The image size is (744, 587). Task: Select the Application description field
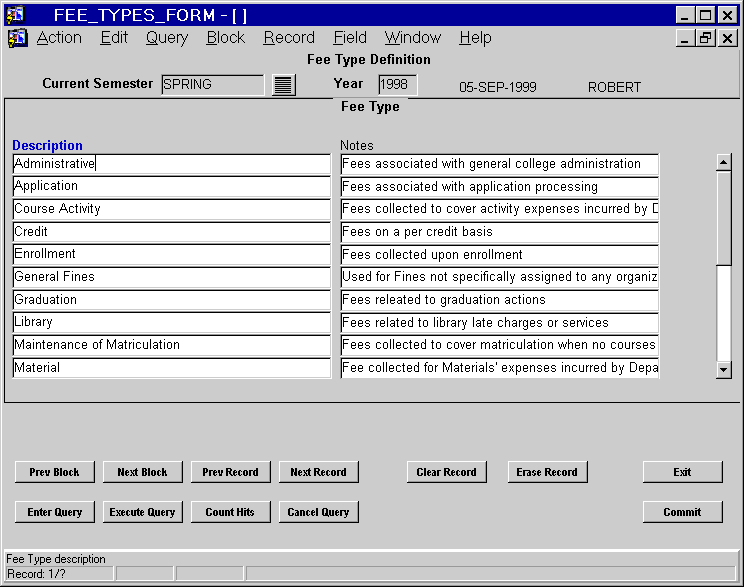(x=171, y=186)
